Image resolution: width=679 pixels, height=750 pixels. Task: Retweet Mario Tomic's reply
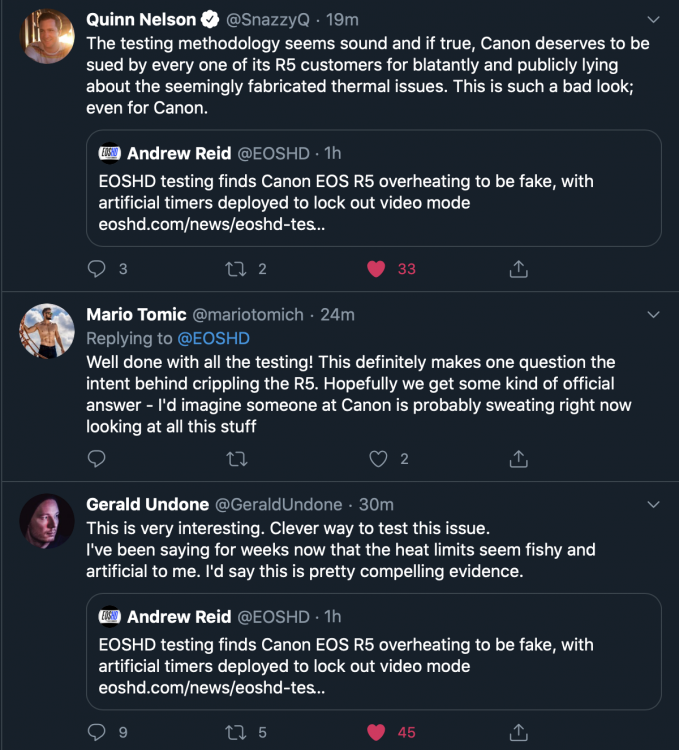coord(237,459)
